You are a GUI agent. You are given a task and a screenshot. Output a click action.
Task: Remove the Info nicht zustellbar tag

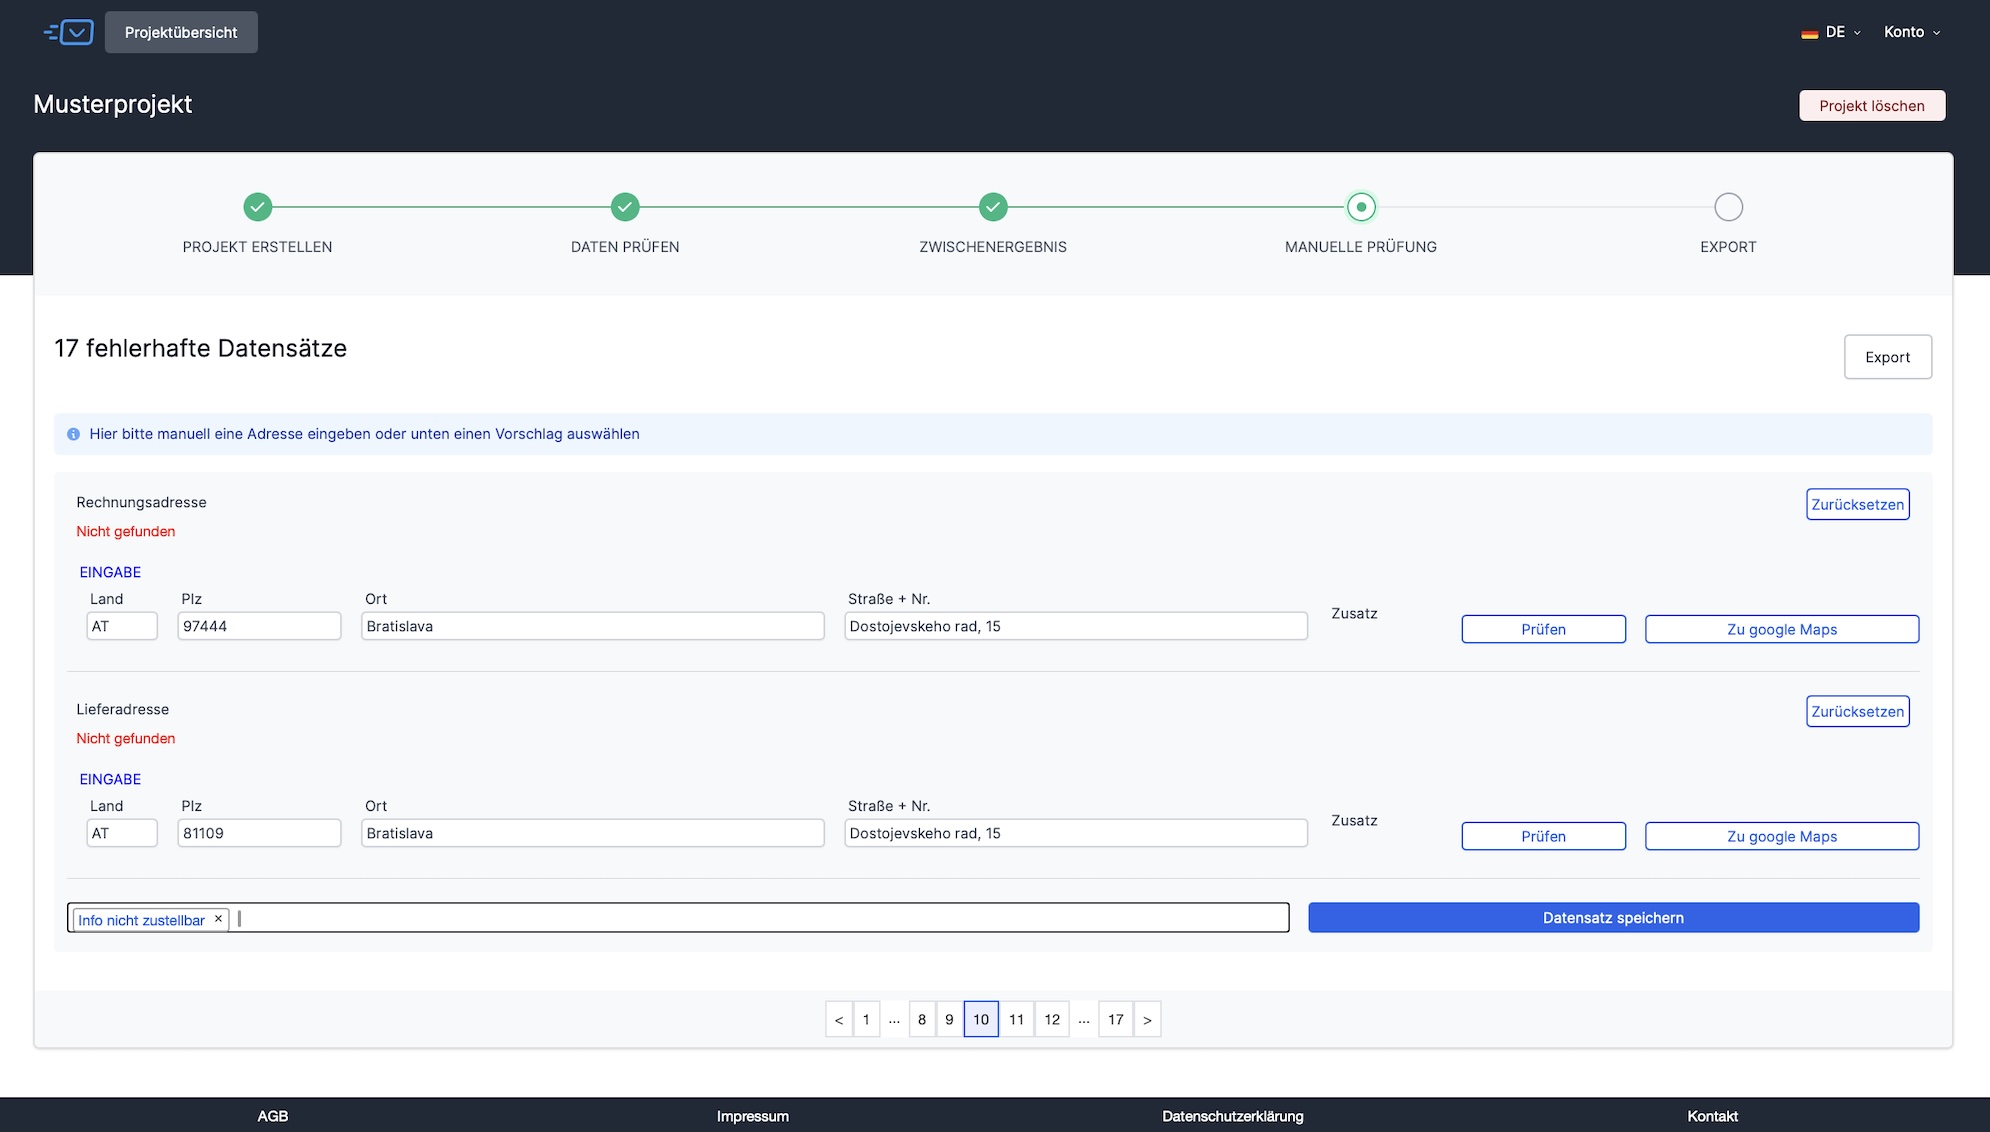pos(218,919)
